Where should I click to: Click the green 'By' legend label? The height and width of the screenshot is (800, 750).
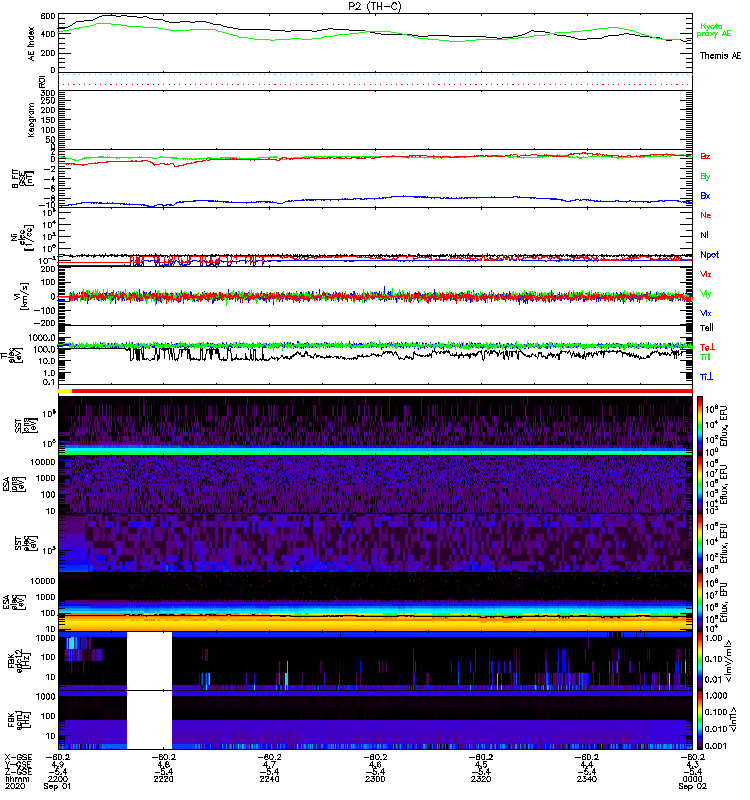point(705,177)
